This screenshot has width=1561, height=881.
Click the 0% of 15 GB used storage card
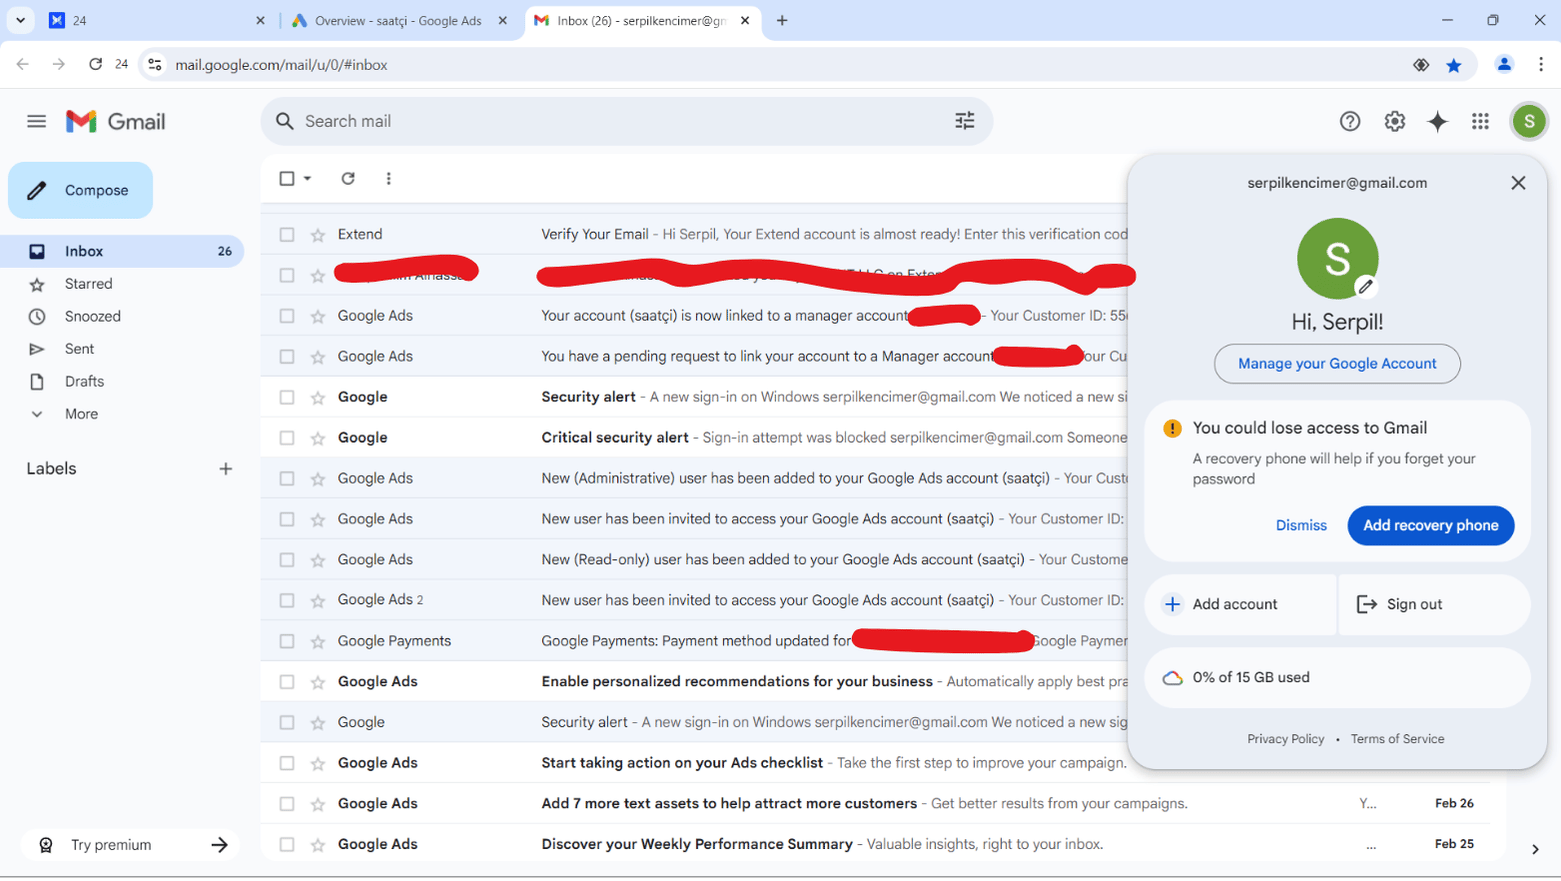click(1337, 677)
